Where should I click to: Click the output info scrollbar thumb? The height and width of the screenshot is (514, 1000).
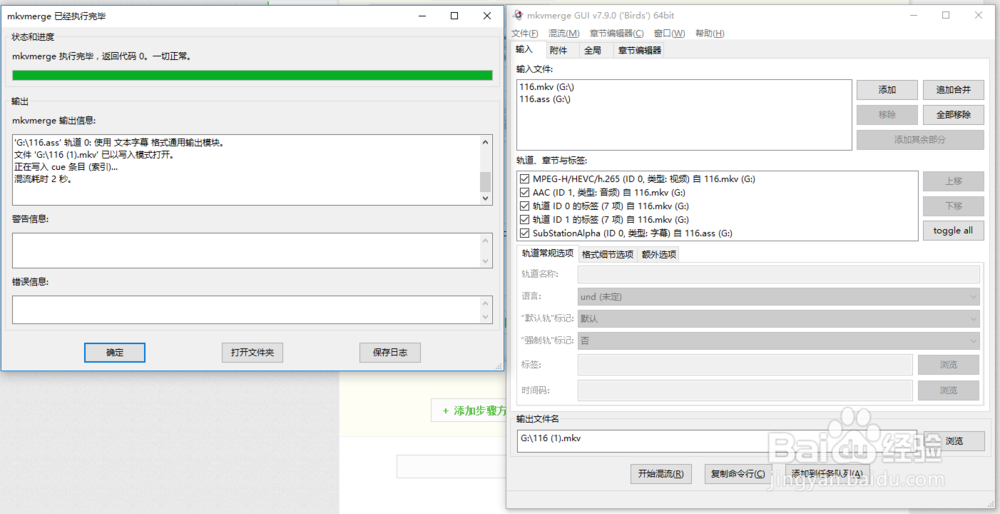click(486, 182)
